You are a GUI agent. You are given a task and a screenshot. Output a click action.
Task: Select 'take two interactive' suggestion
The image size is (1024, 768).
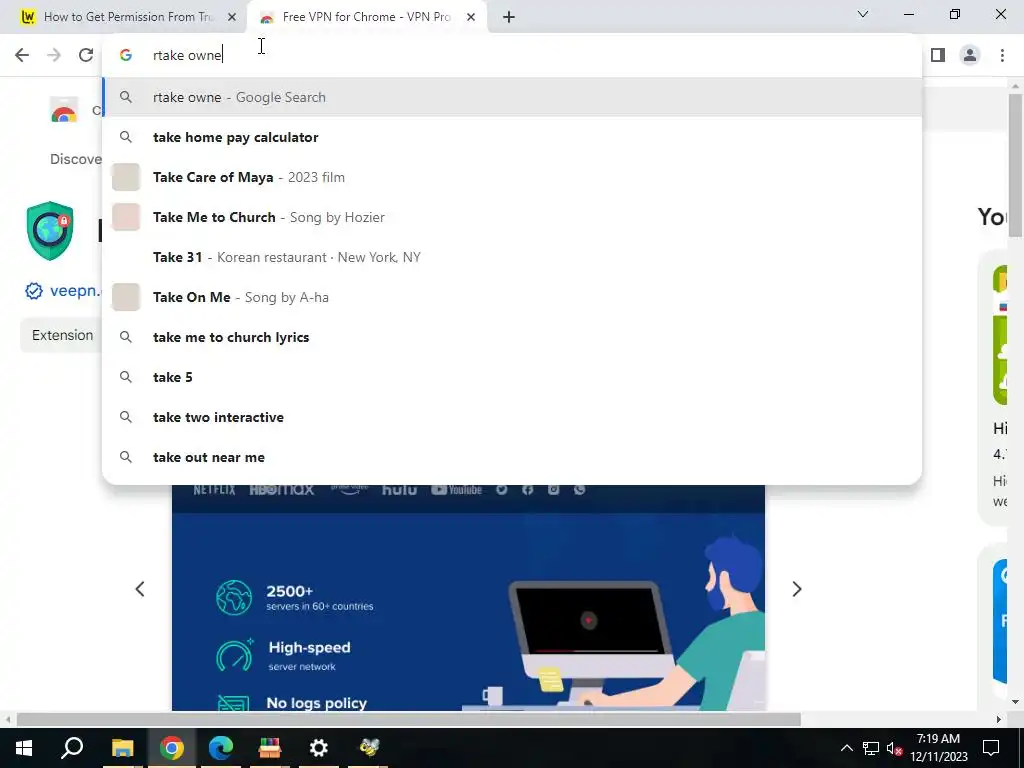click(x=512, y=417)
